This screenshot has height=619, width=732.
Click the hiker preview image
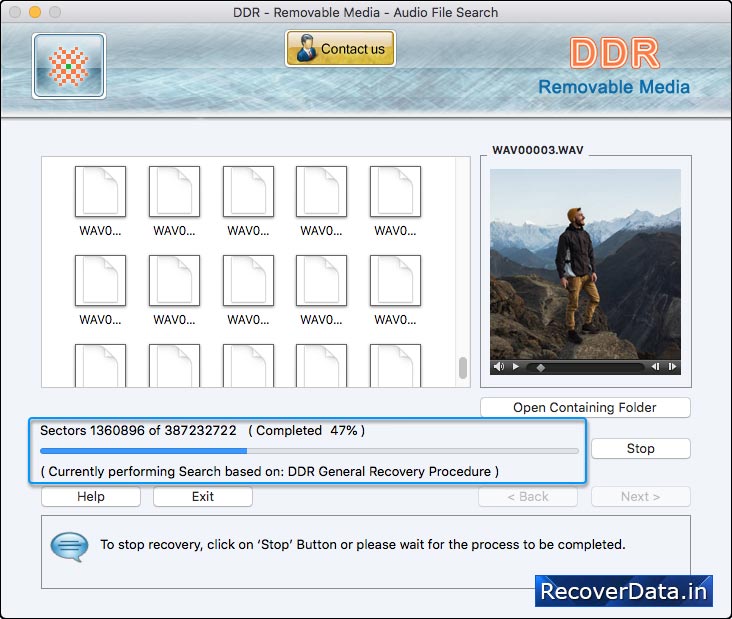[585, 264]
